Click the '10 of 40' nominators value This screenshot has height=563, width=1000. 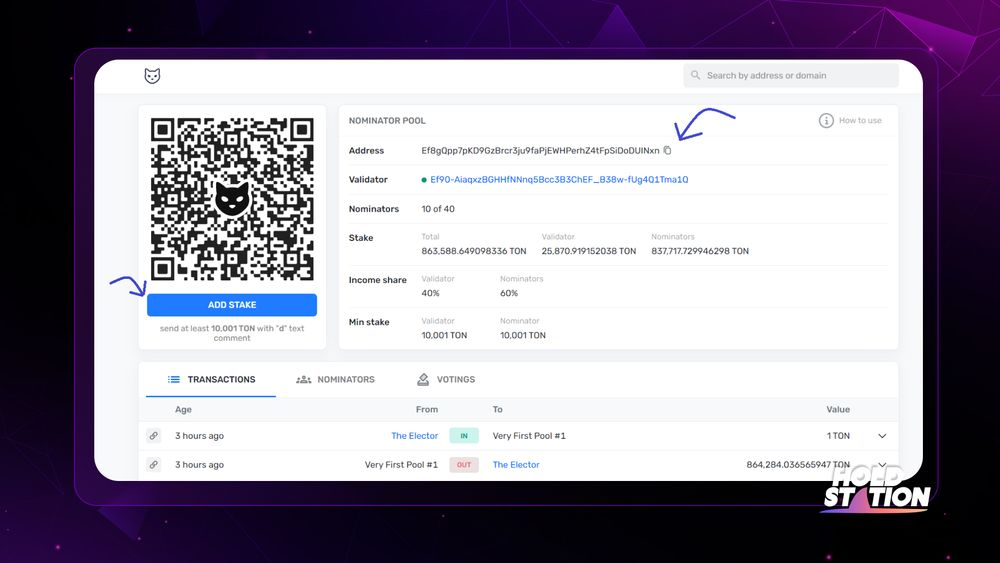438,209
